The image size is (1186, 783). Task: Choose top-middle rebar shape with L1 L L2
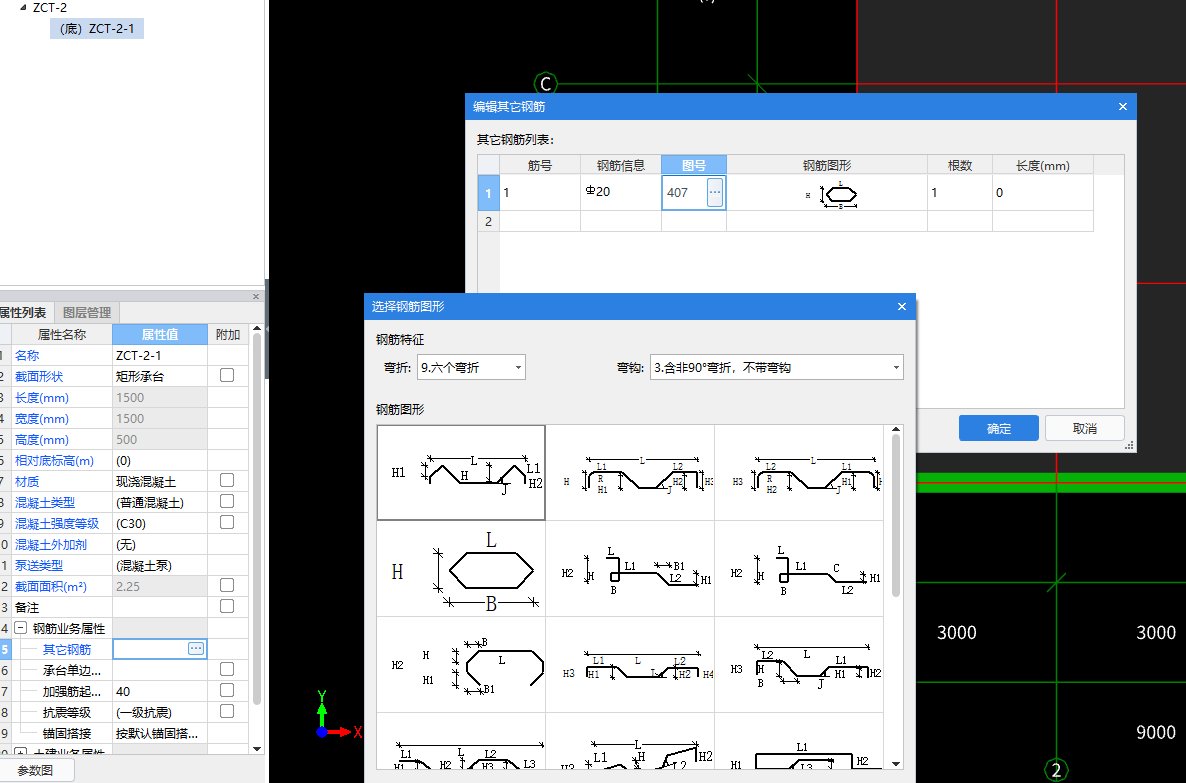coord(630,473)
